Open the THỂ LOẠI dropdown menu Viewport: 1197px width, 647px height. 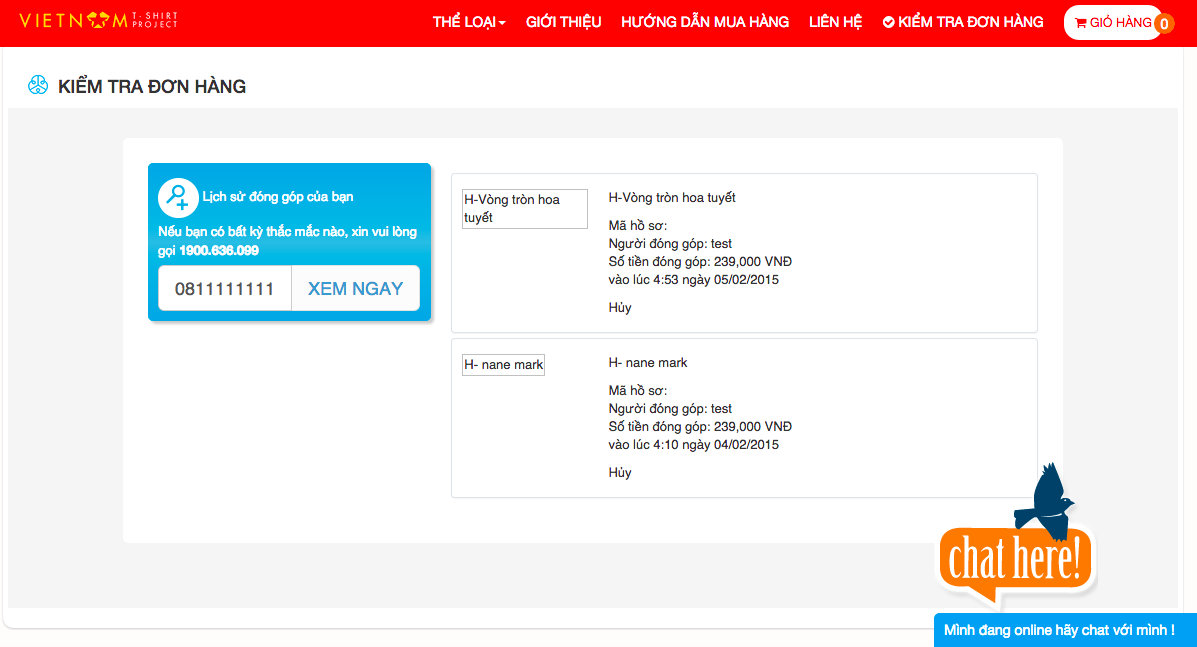pos(468,22)
